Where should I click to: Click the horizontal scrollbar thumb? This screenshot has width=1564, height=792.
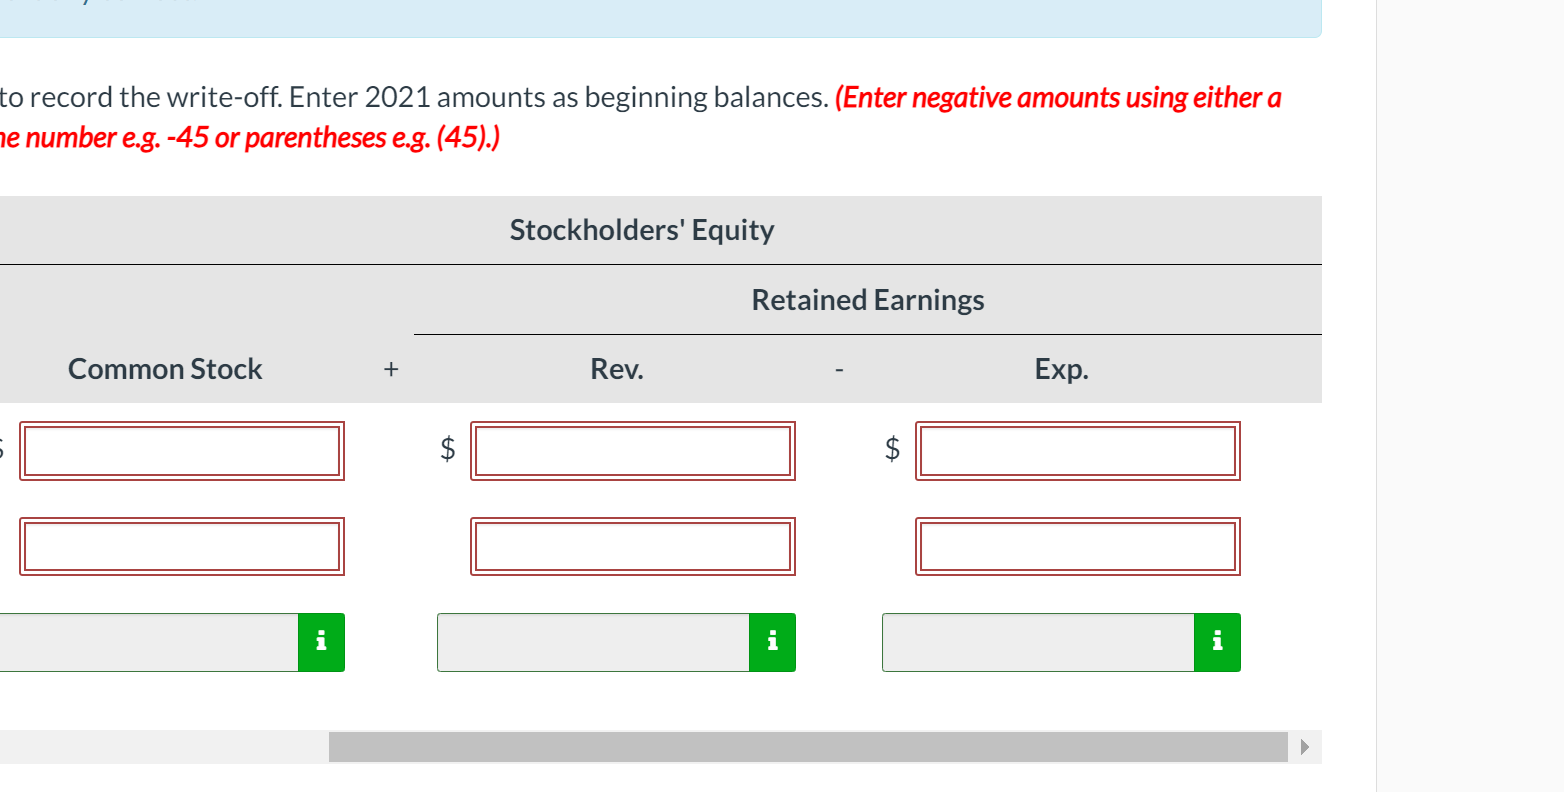[808, 747]
